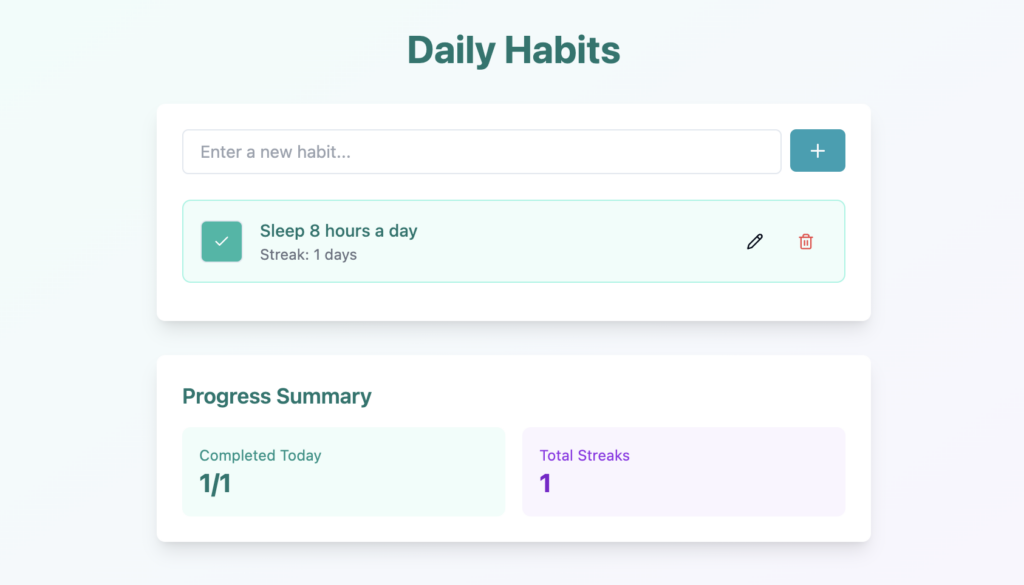
Task: Click the 'Daily Habits' page title
Action: coord(512,49)
